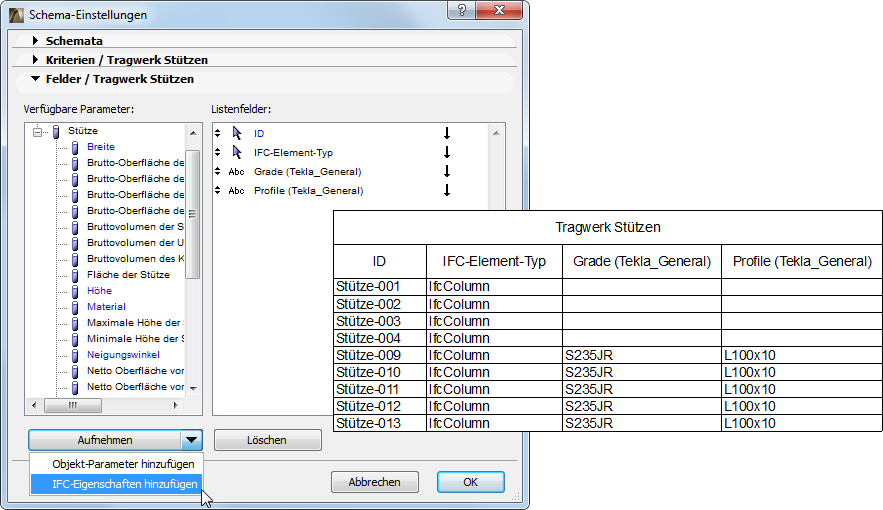
Task: Select the Höhe parameter
Action: 99,290
